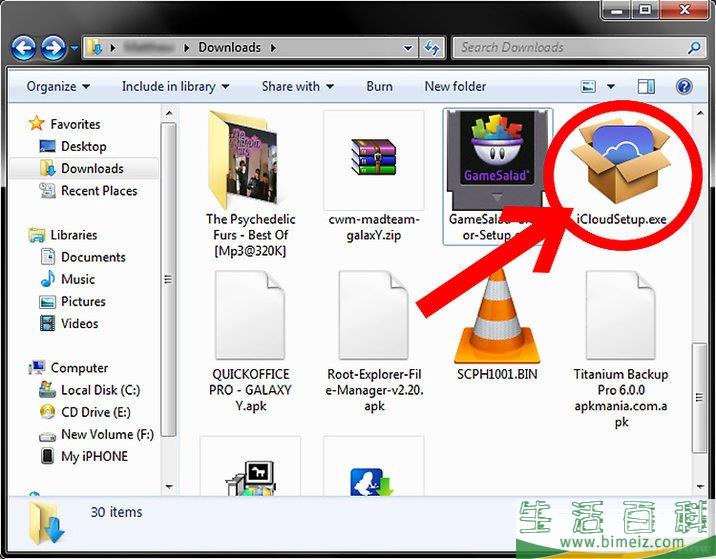Select the SCPH1001.BIN VLC cone icon
This screenshot has width=716, height=559.
click(497, 316)
